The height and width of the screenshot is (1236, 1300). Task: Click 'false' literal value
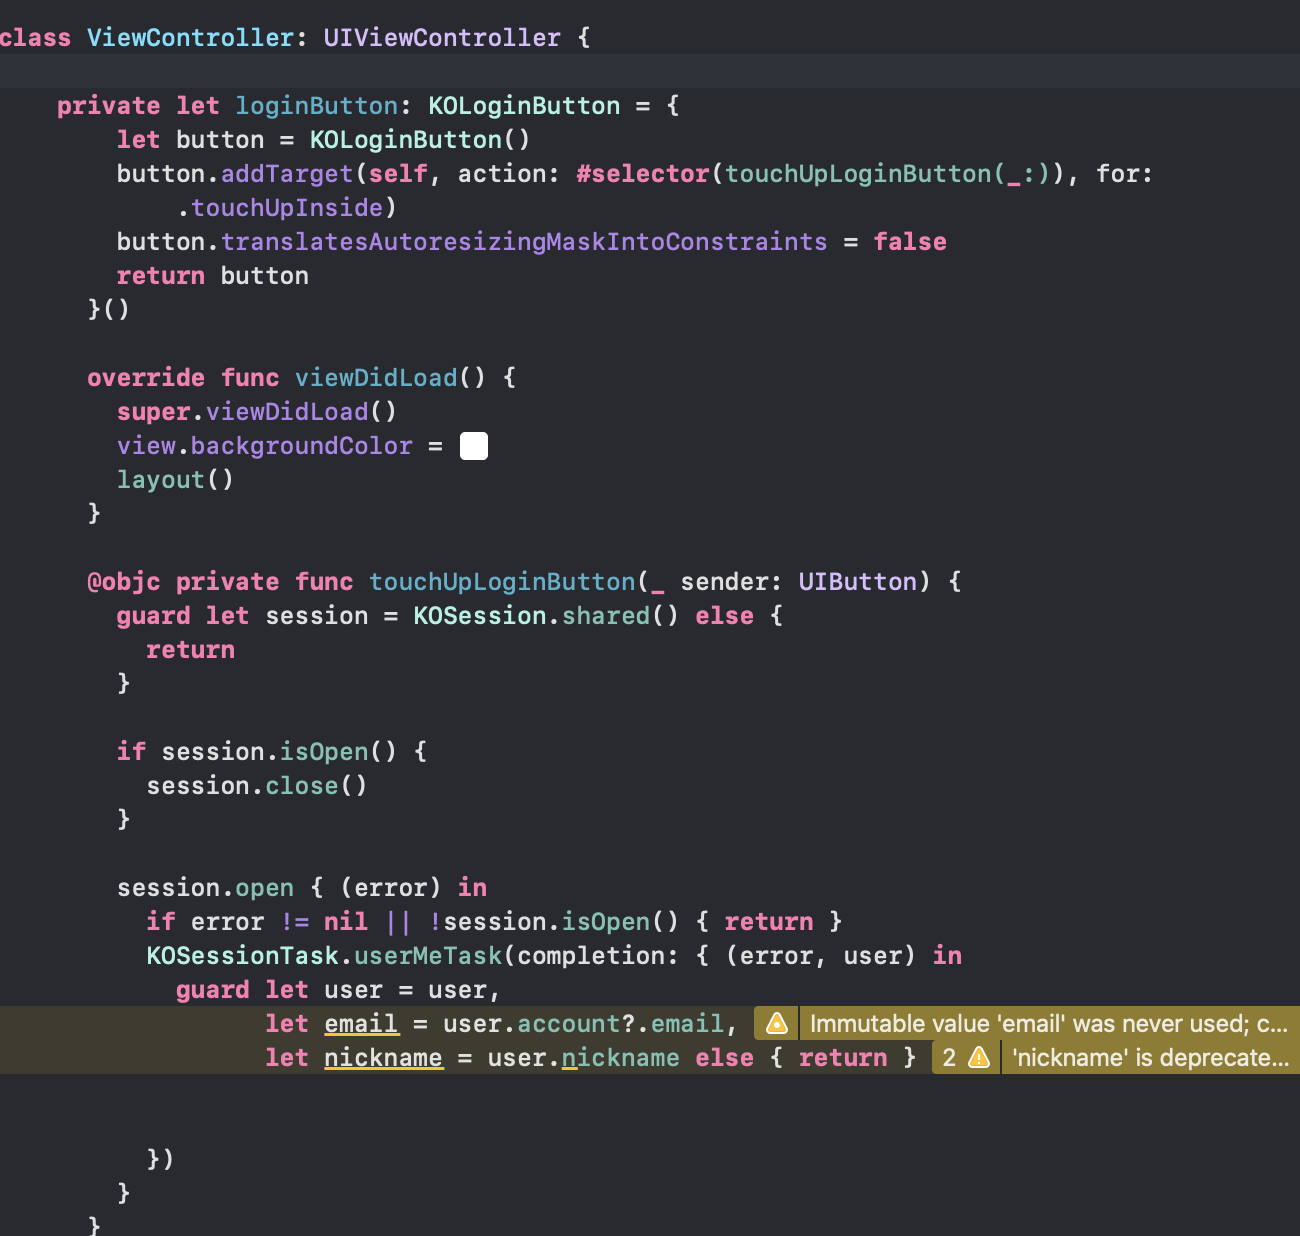(910, 242)
